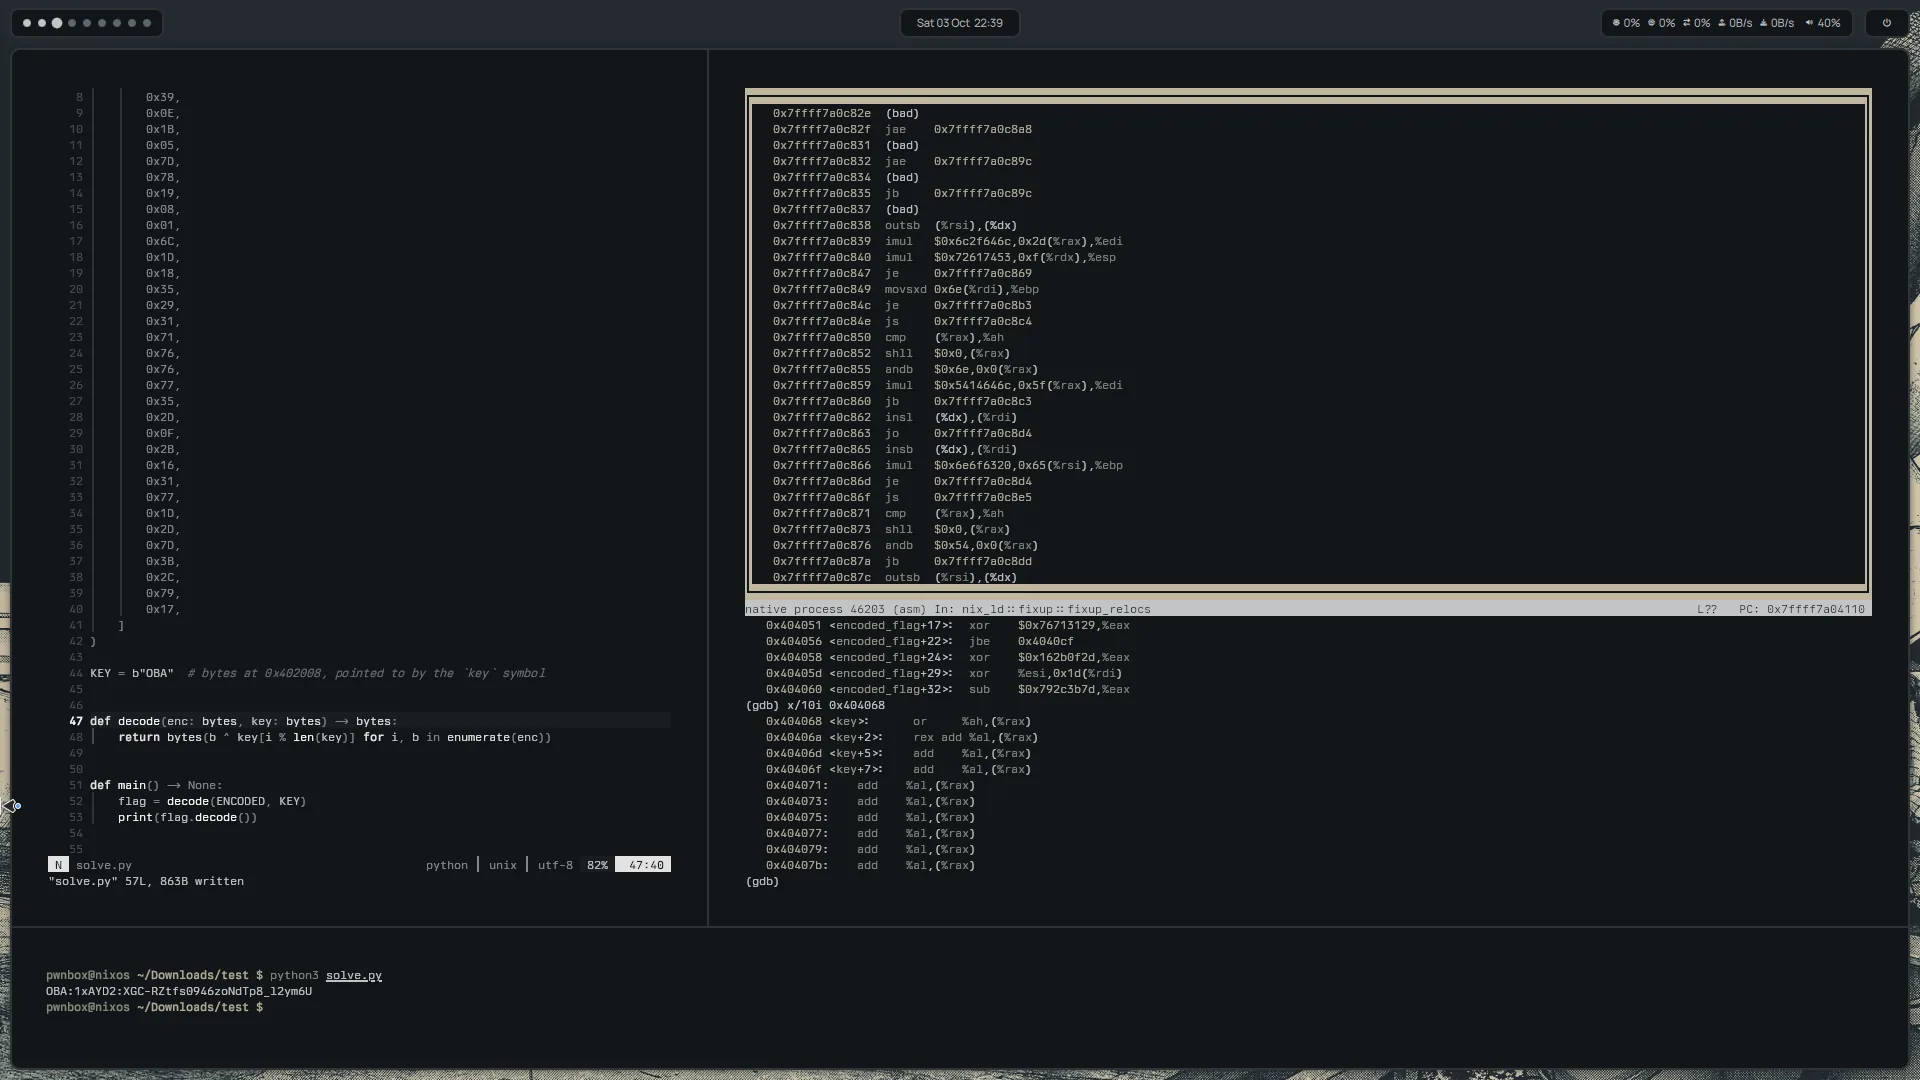
Task: Click the python filetype in the statusline
Action: point(447,865)
